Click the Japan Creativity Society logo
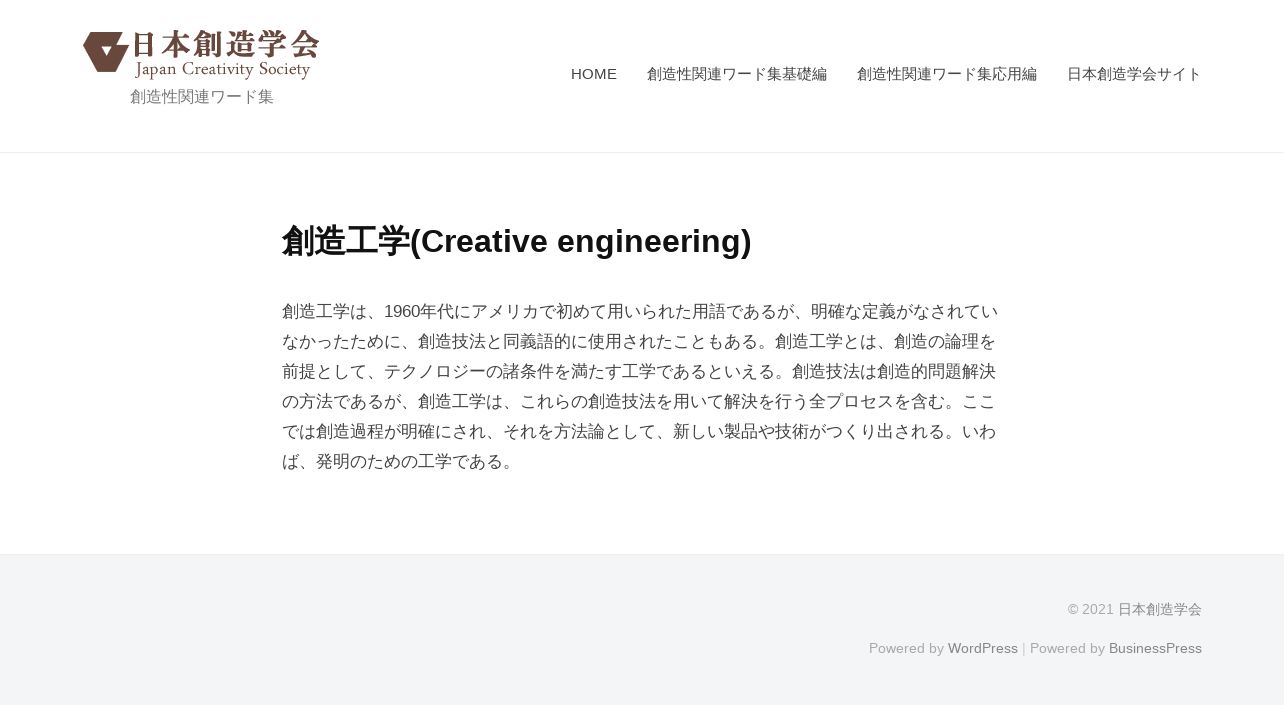Image resolution: width=1284 pixels, height=705 pixels. click(201, 54)
